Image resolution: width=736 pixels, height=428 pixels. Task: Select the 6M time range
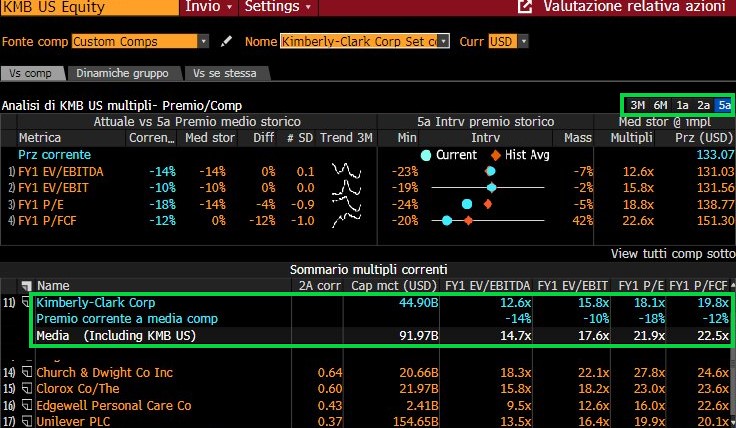click(660, 105)
